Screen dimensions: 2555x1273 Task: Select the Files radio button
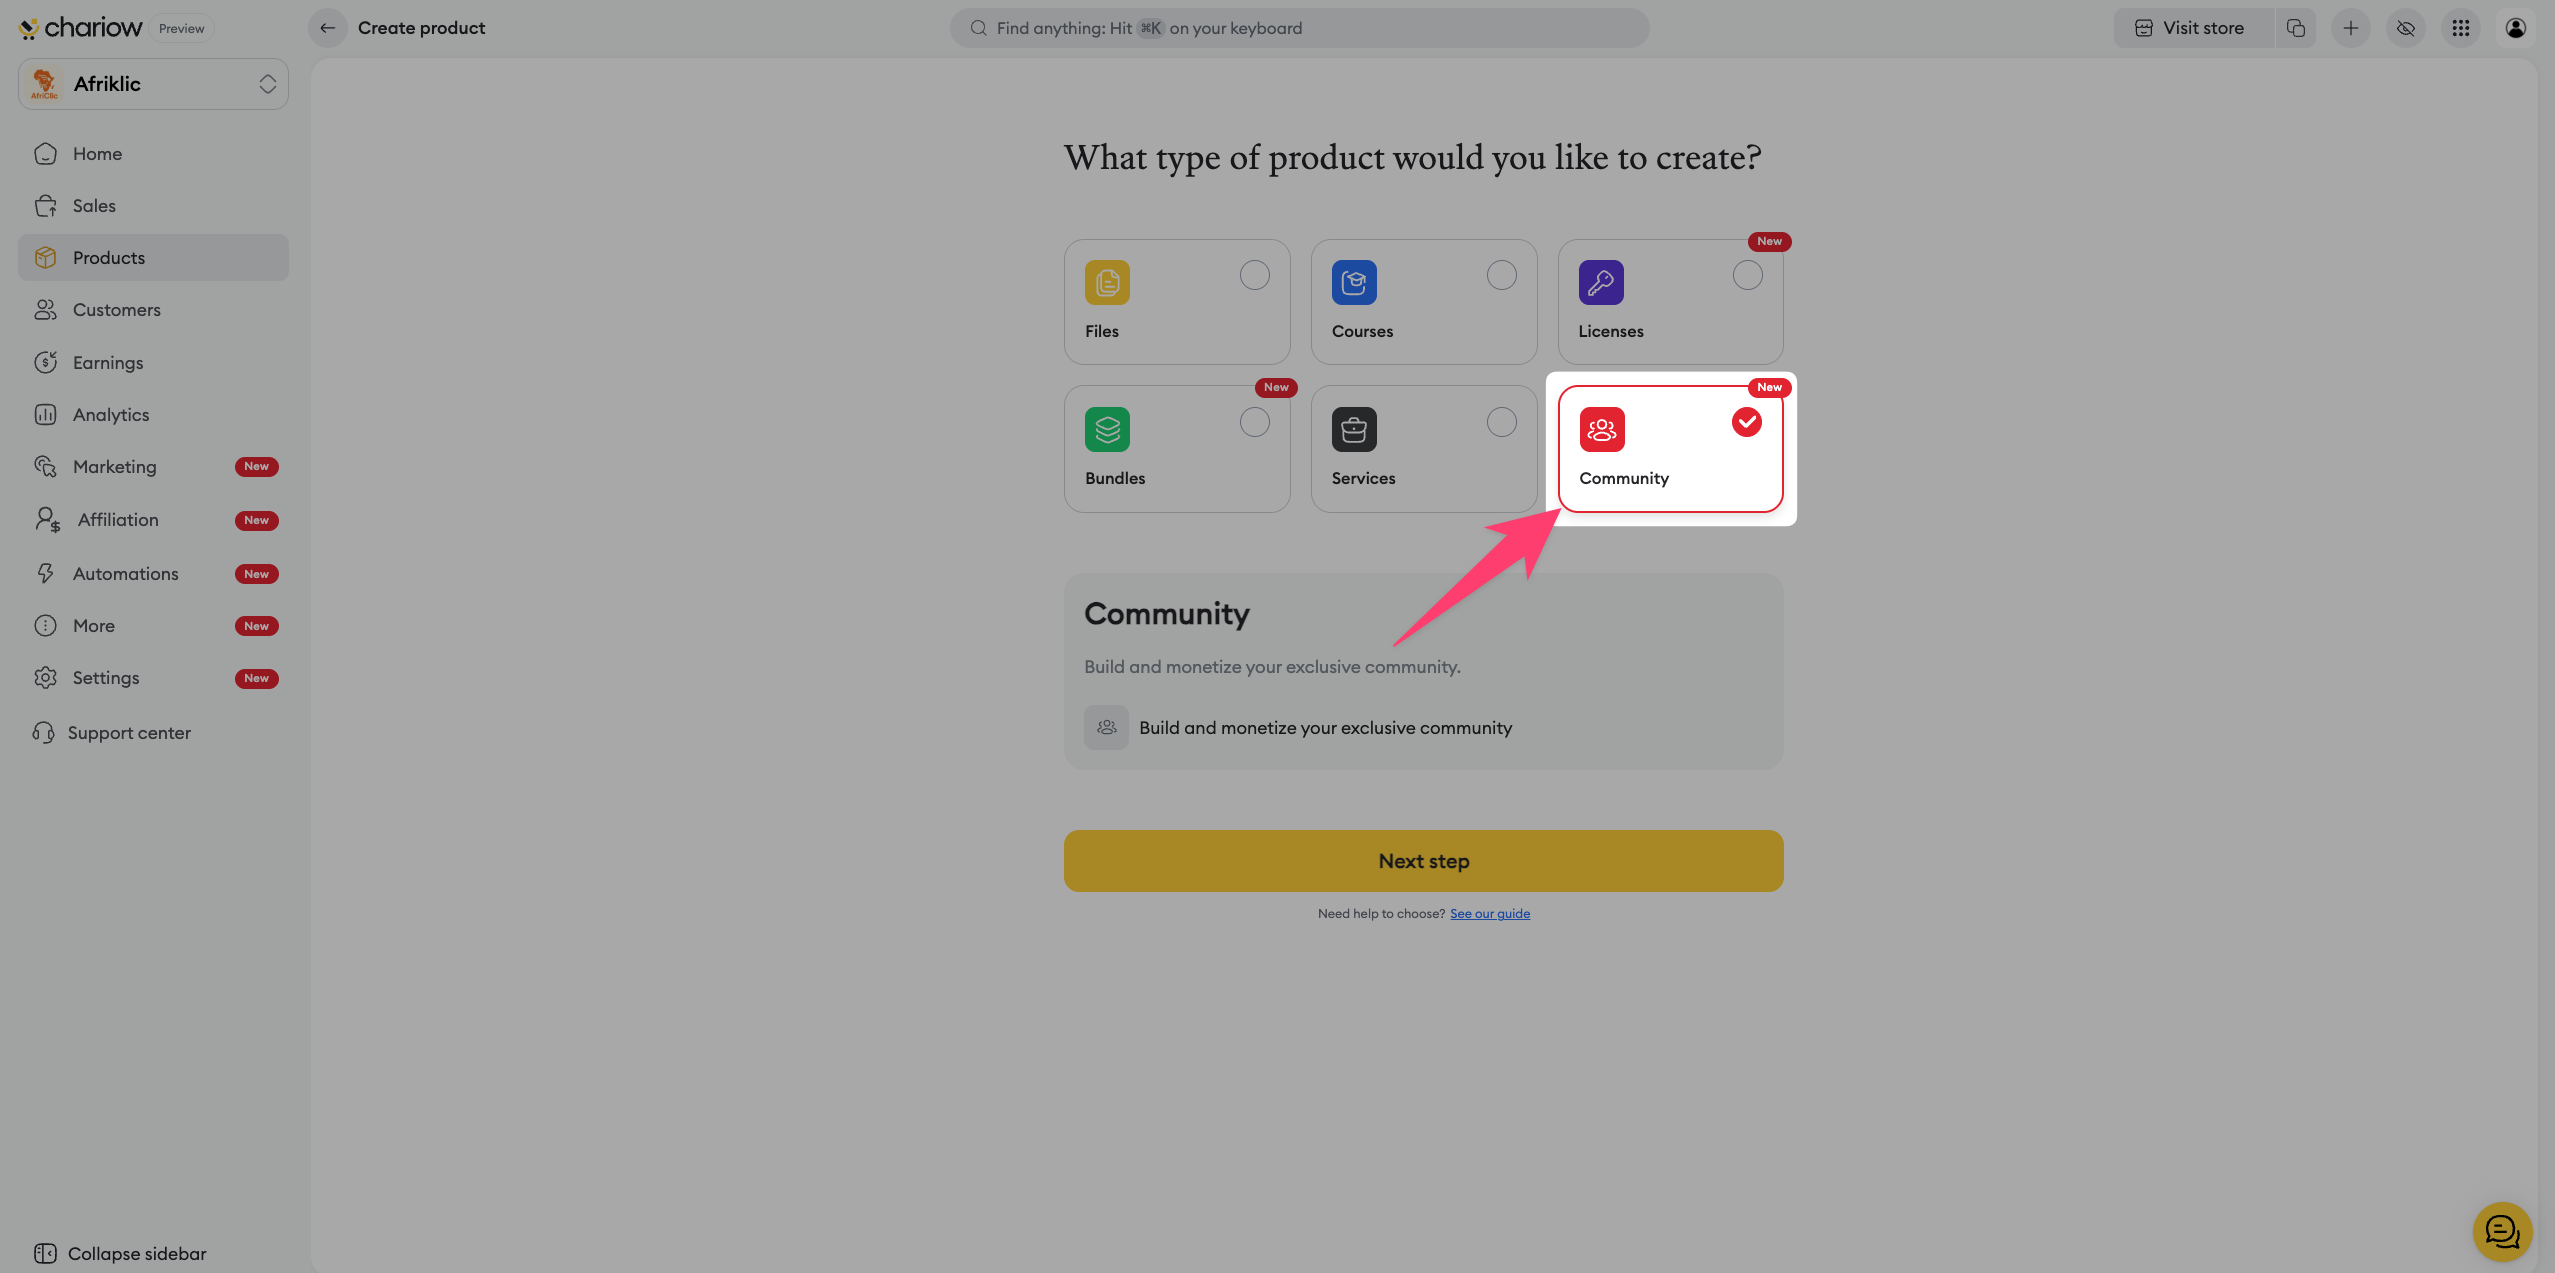[1254, 275]
